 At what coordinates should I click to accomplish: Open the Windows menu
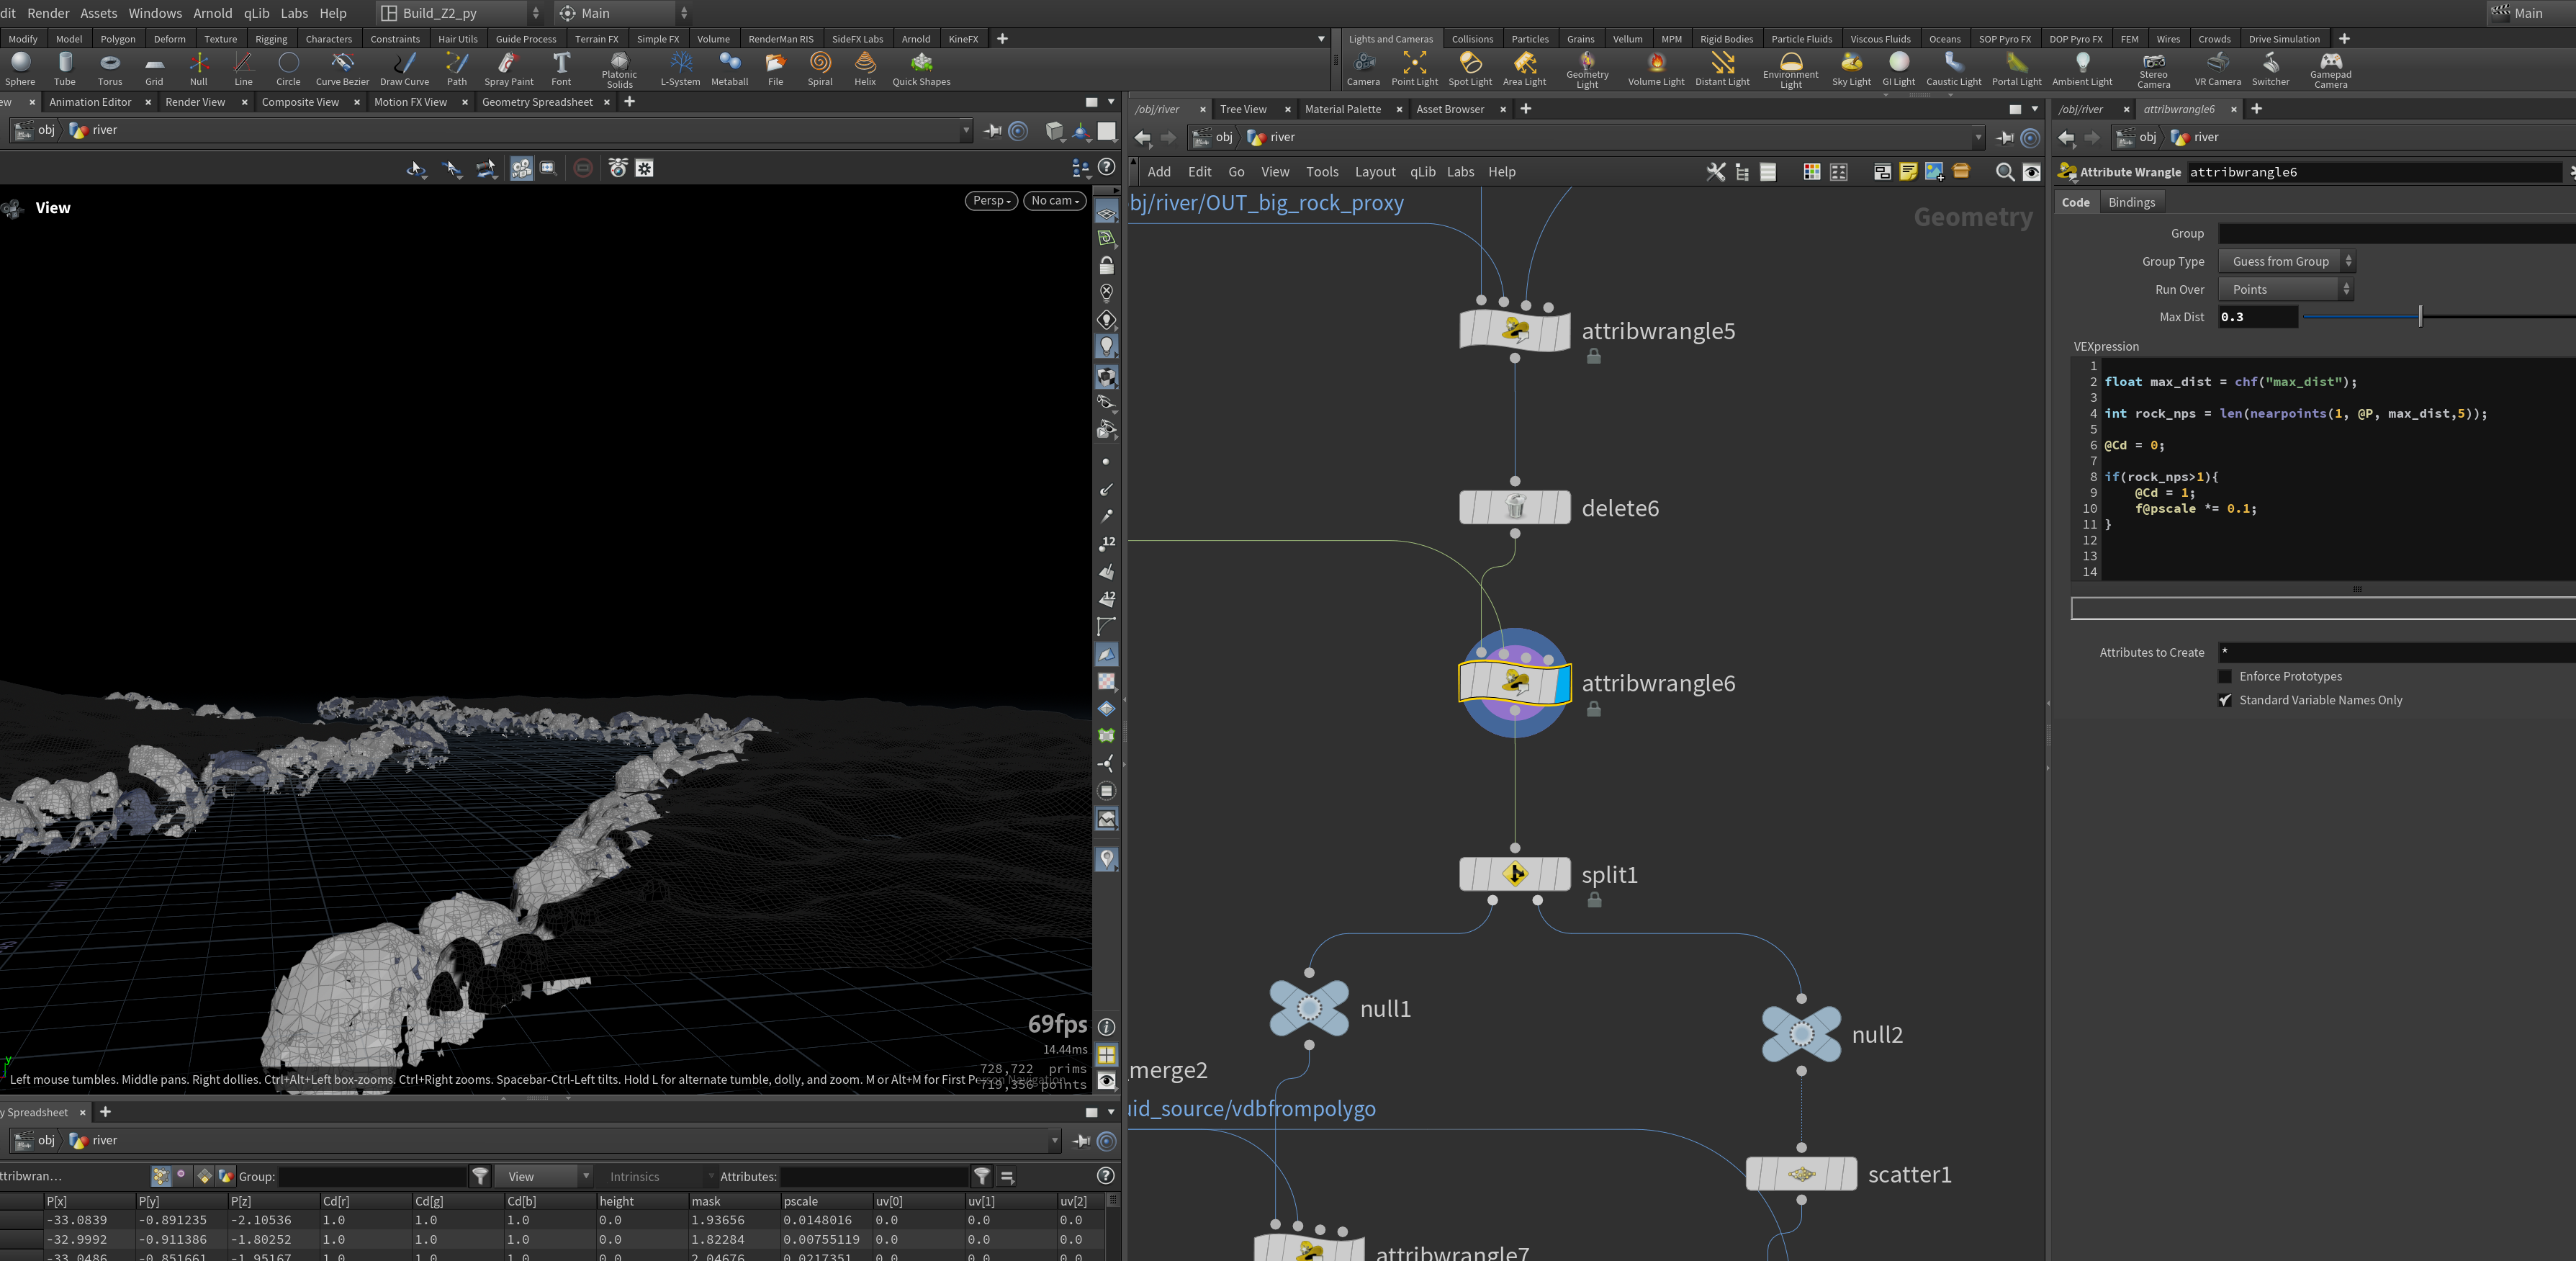155,13
